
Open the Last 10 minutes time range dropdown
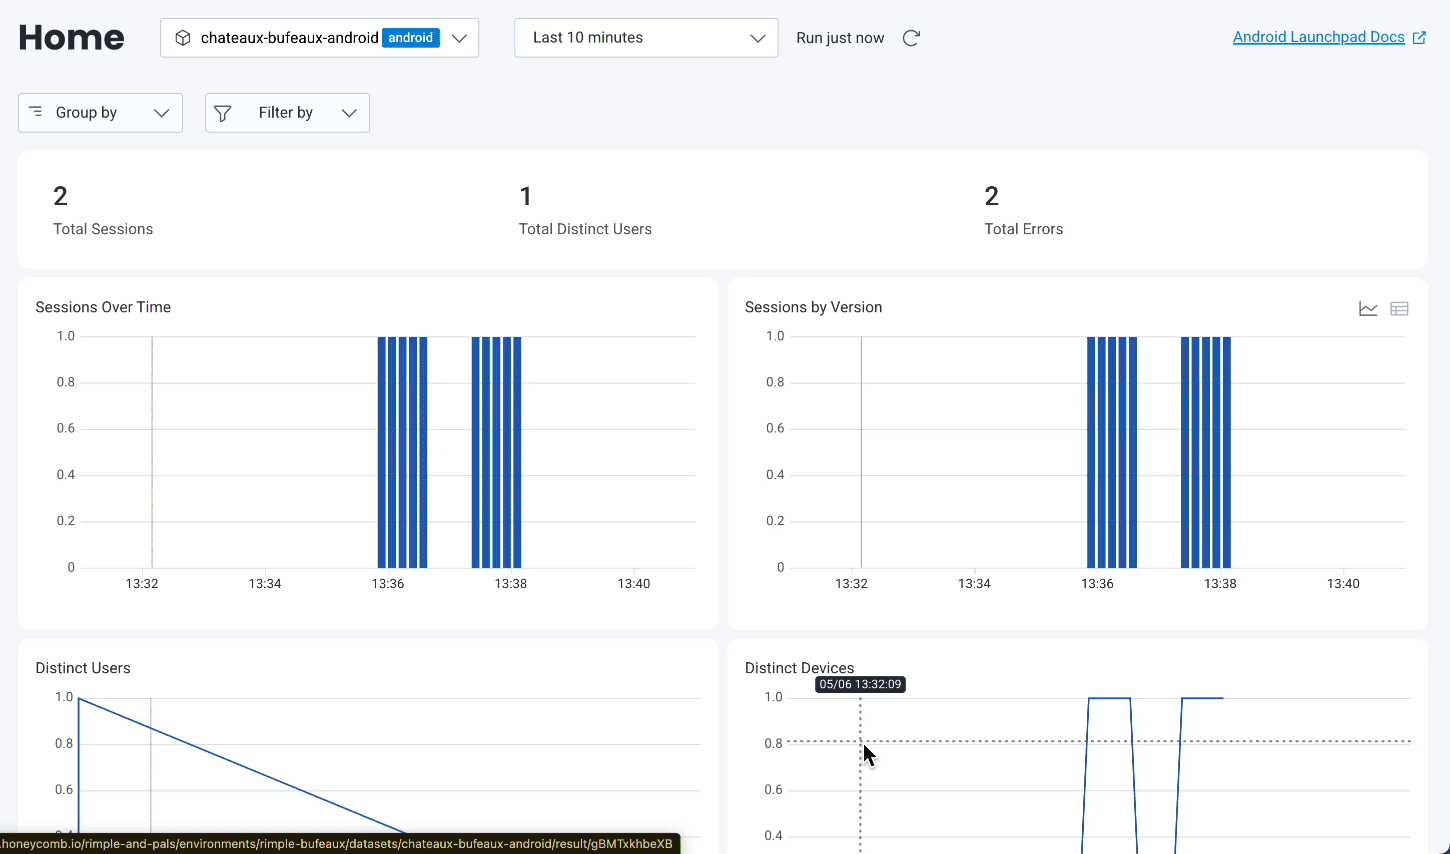[646, 38]
